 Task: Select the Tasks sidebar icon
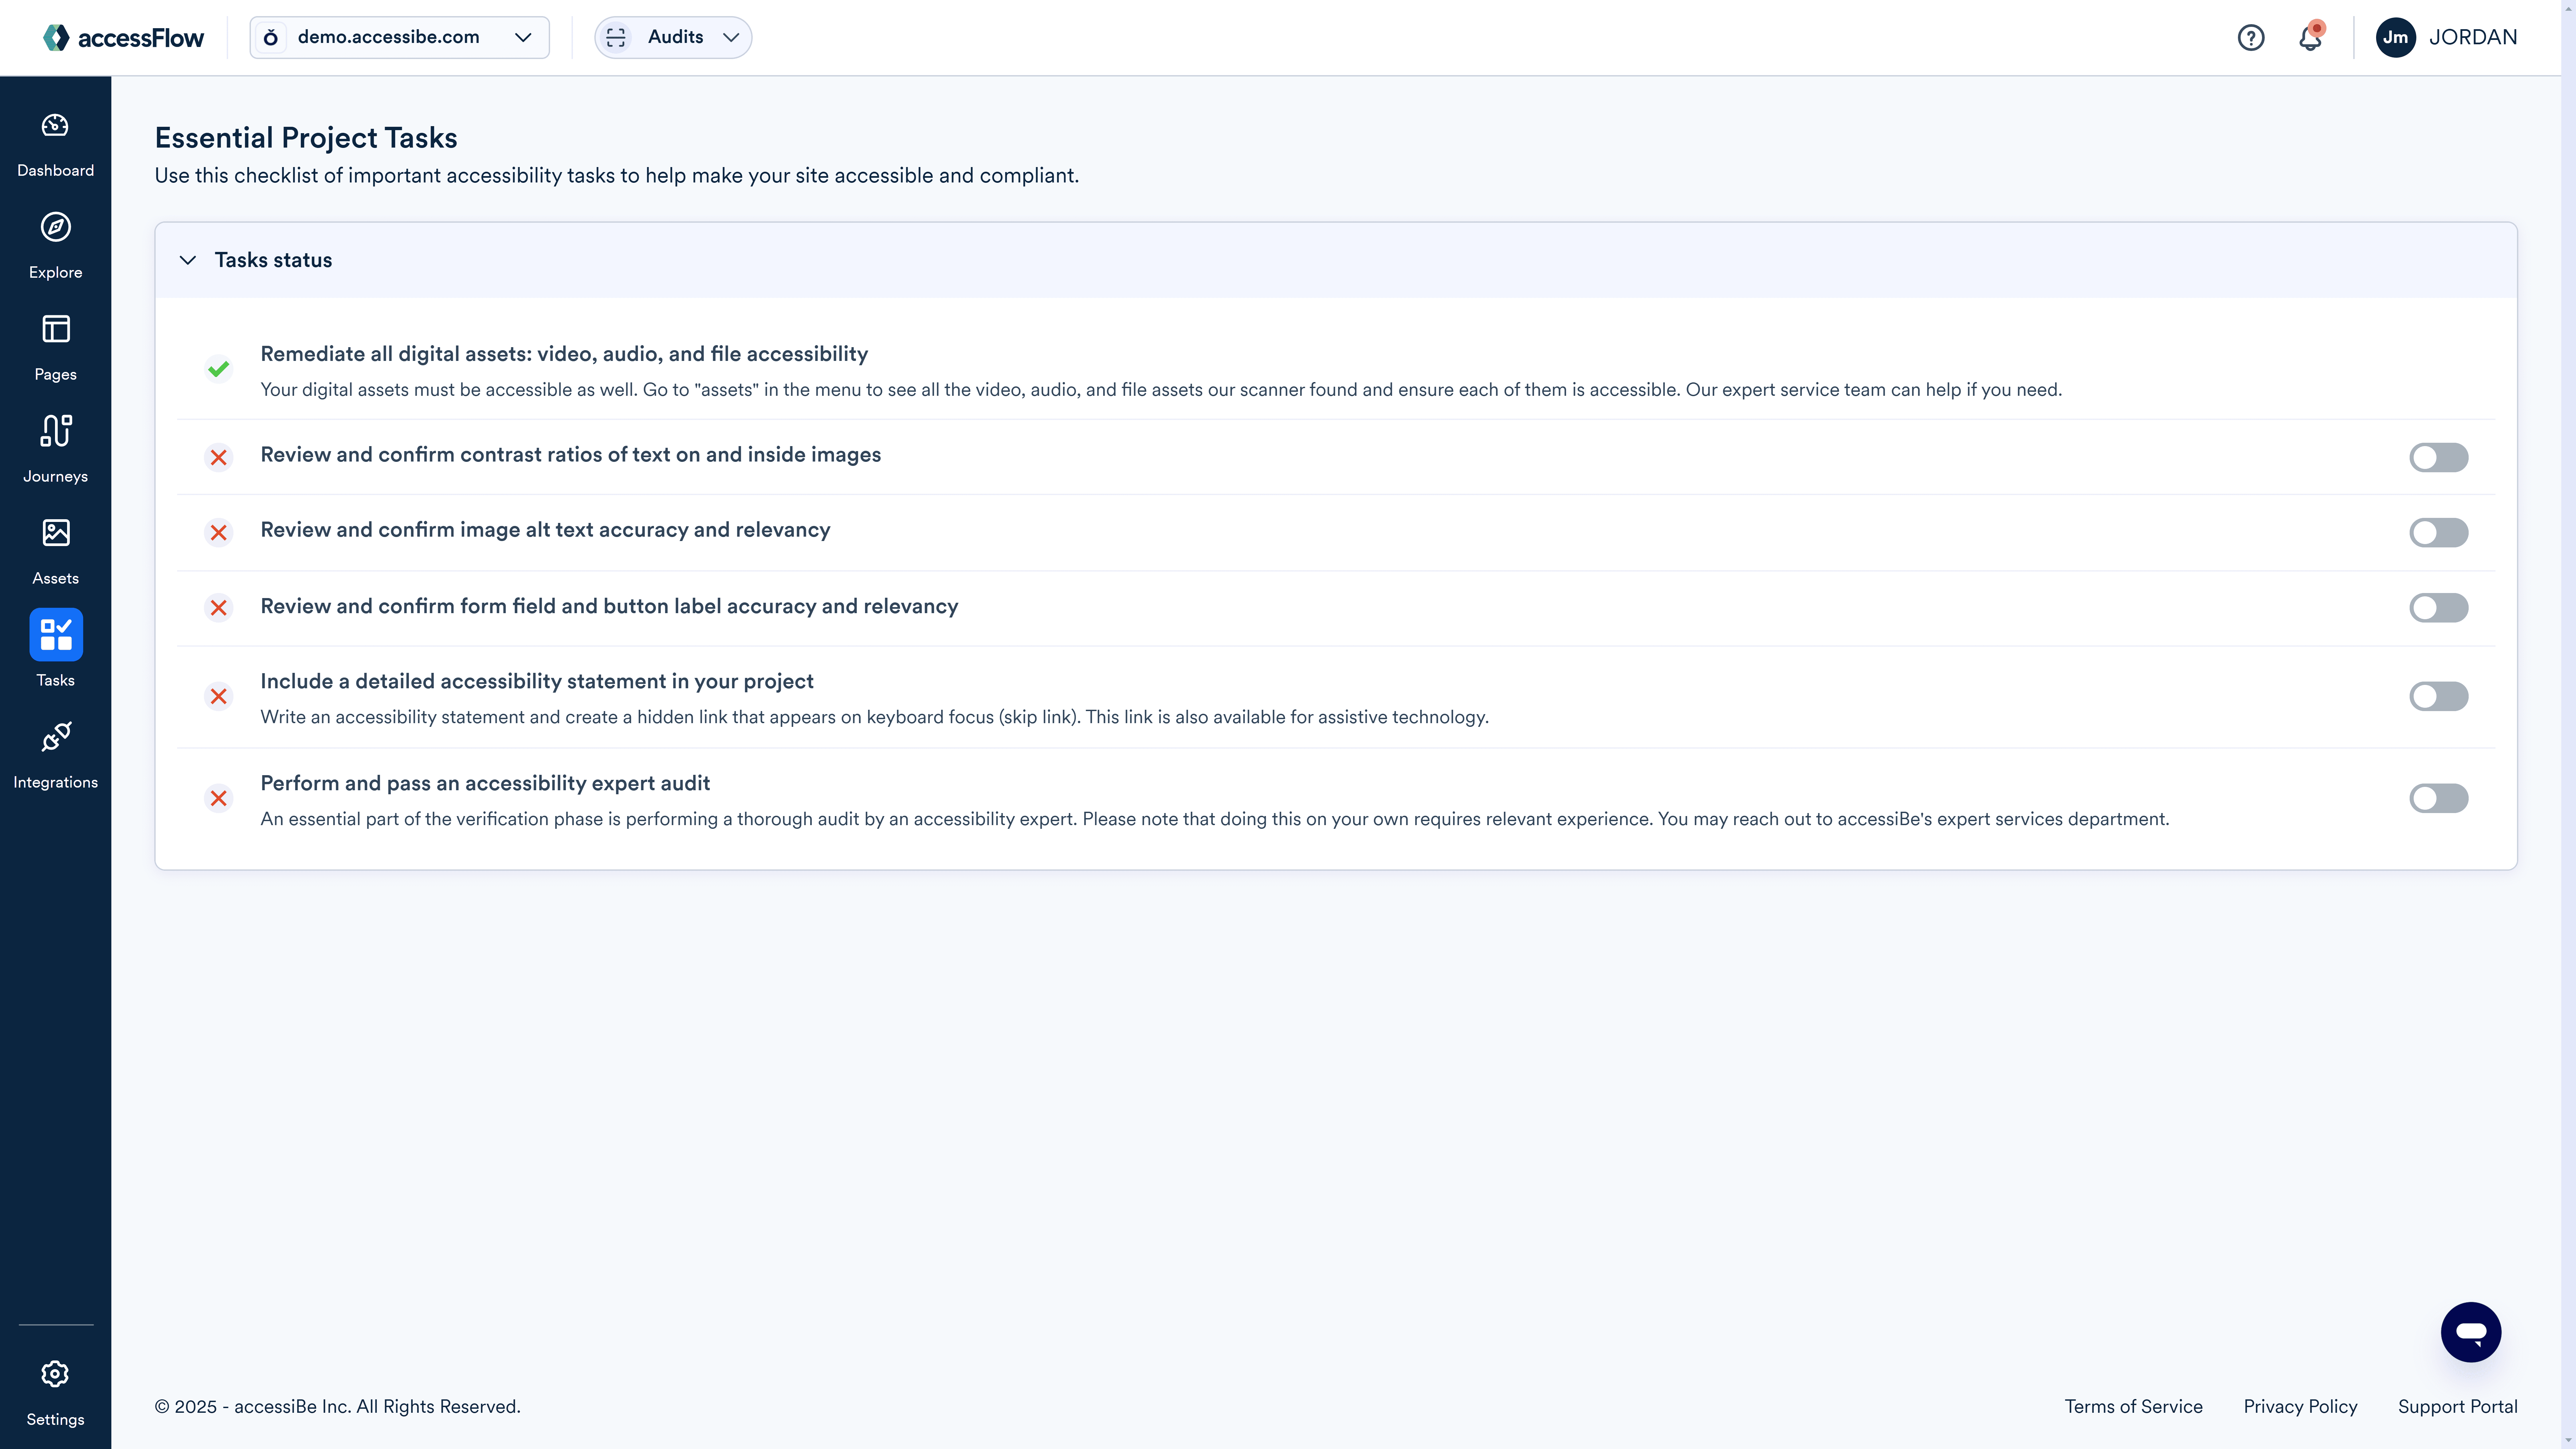point(56,635)
